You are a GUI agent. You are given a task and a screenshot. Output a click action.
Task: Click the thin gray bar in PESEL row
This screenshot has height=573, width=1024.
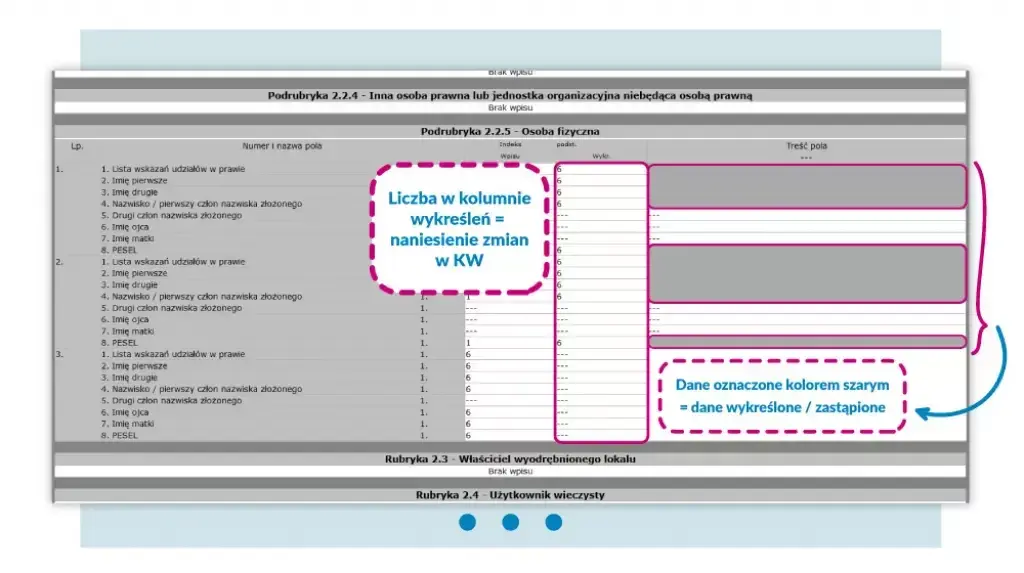[807, 342]
